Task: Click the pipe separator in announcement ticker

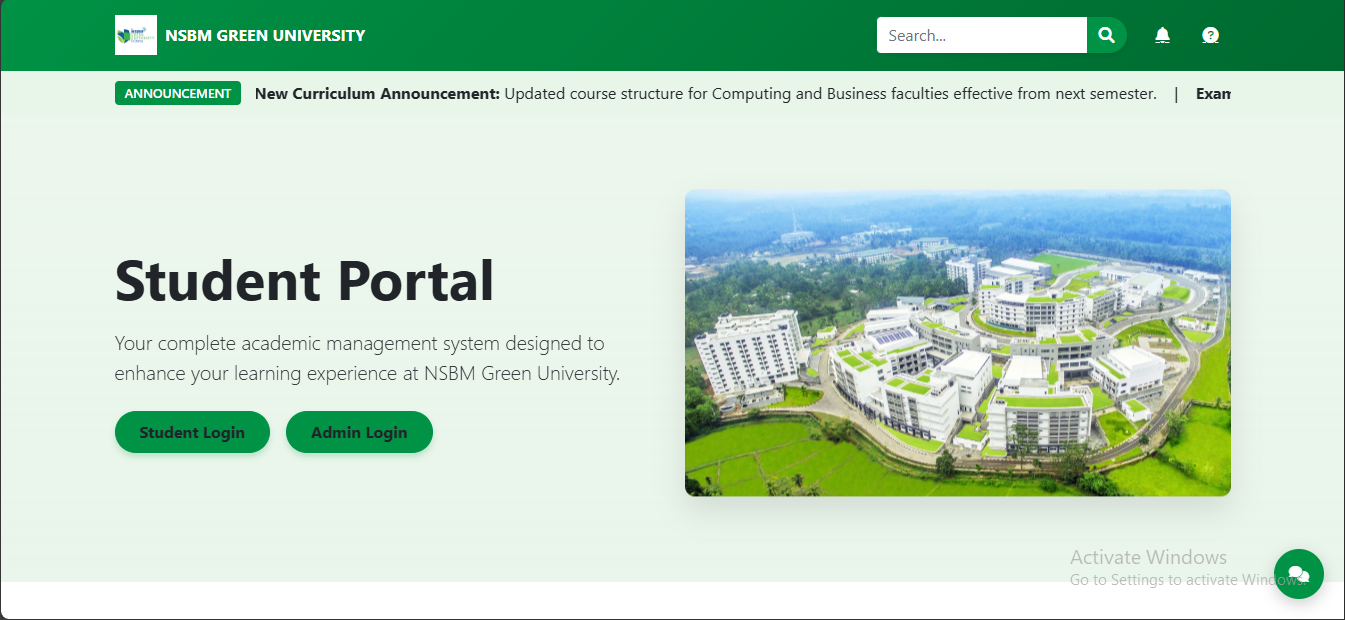Action: (1176, 94)
